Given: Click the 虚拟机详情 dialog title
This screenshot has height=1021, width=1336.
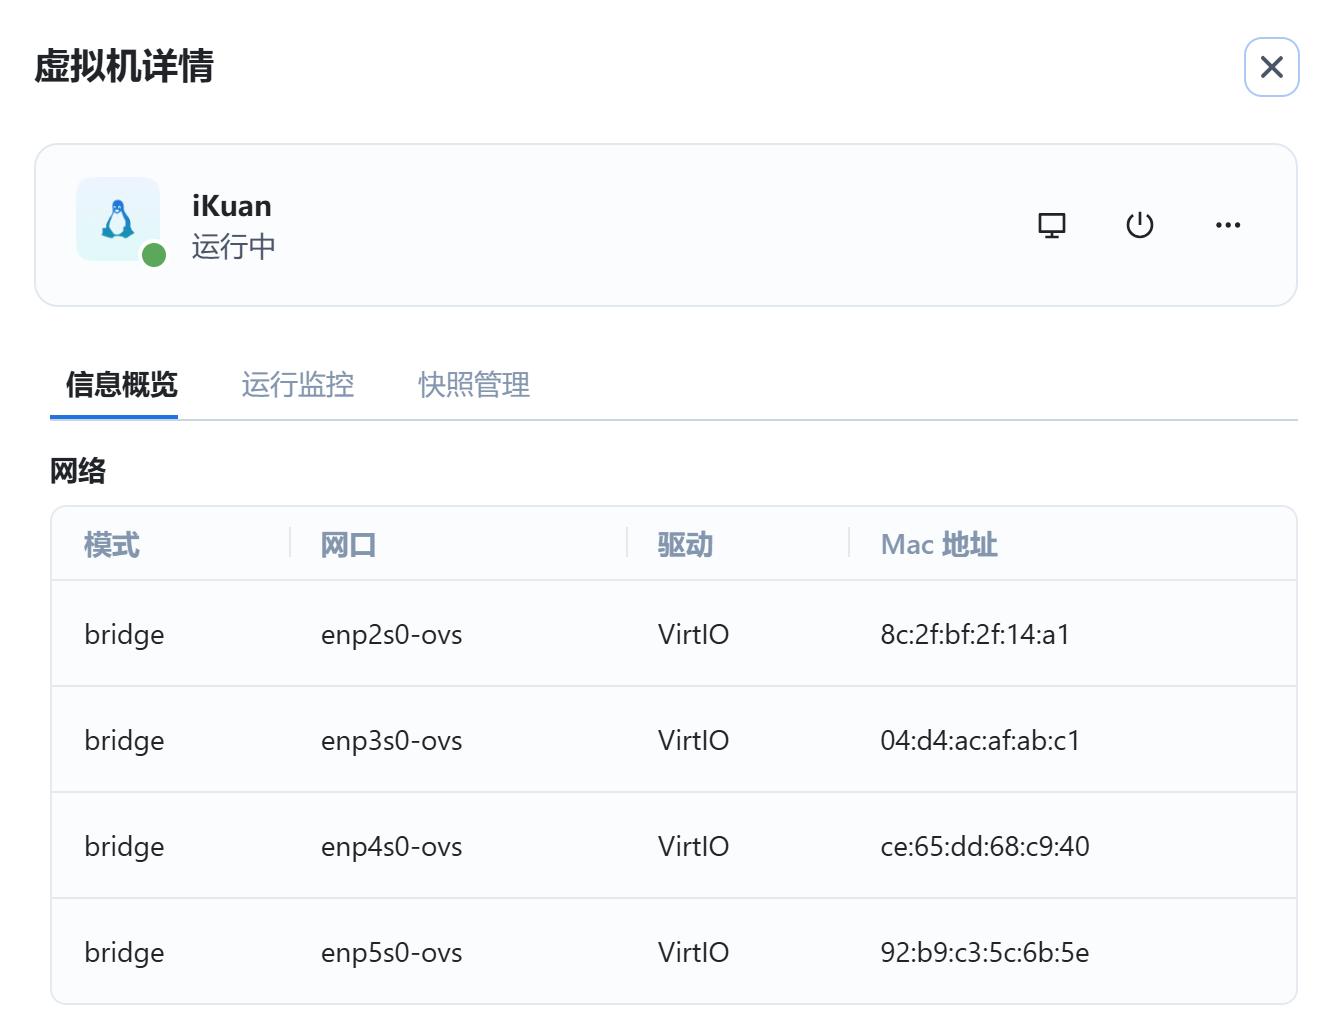Looking at the screenshot, I should point(124,66).
